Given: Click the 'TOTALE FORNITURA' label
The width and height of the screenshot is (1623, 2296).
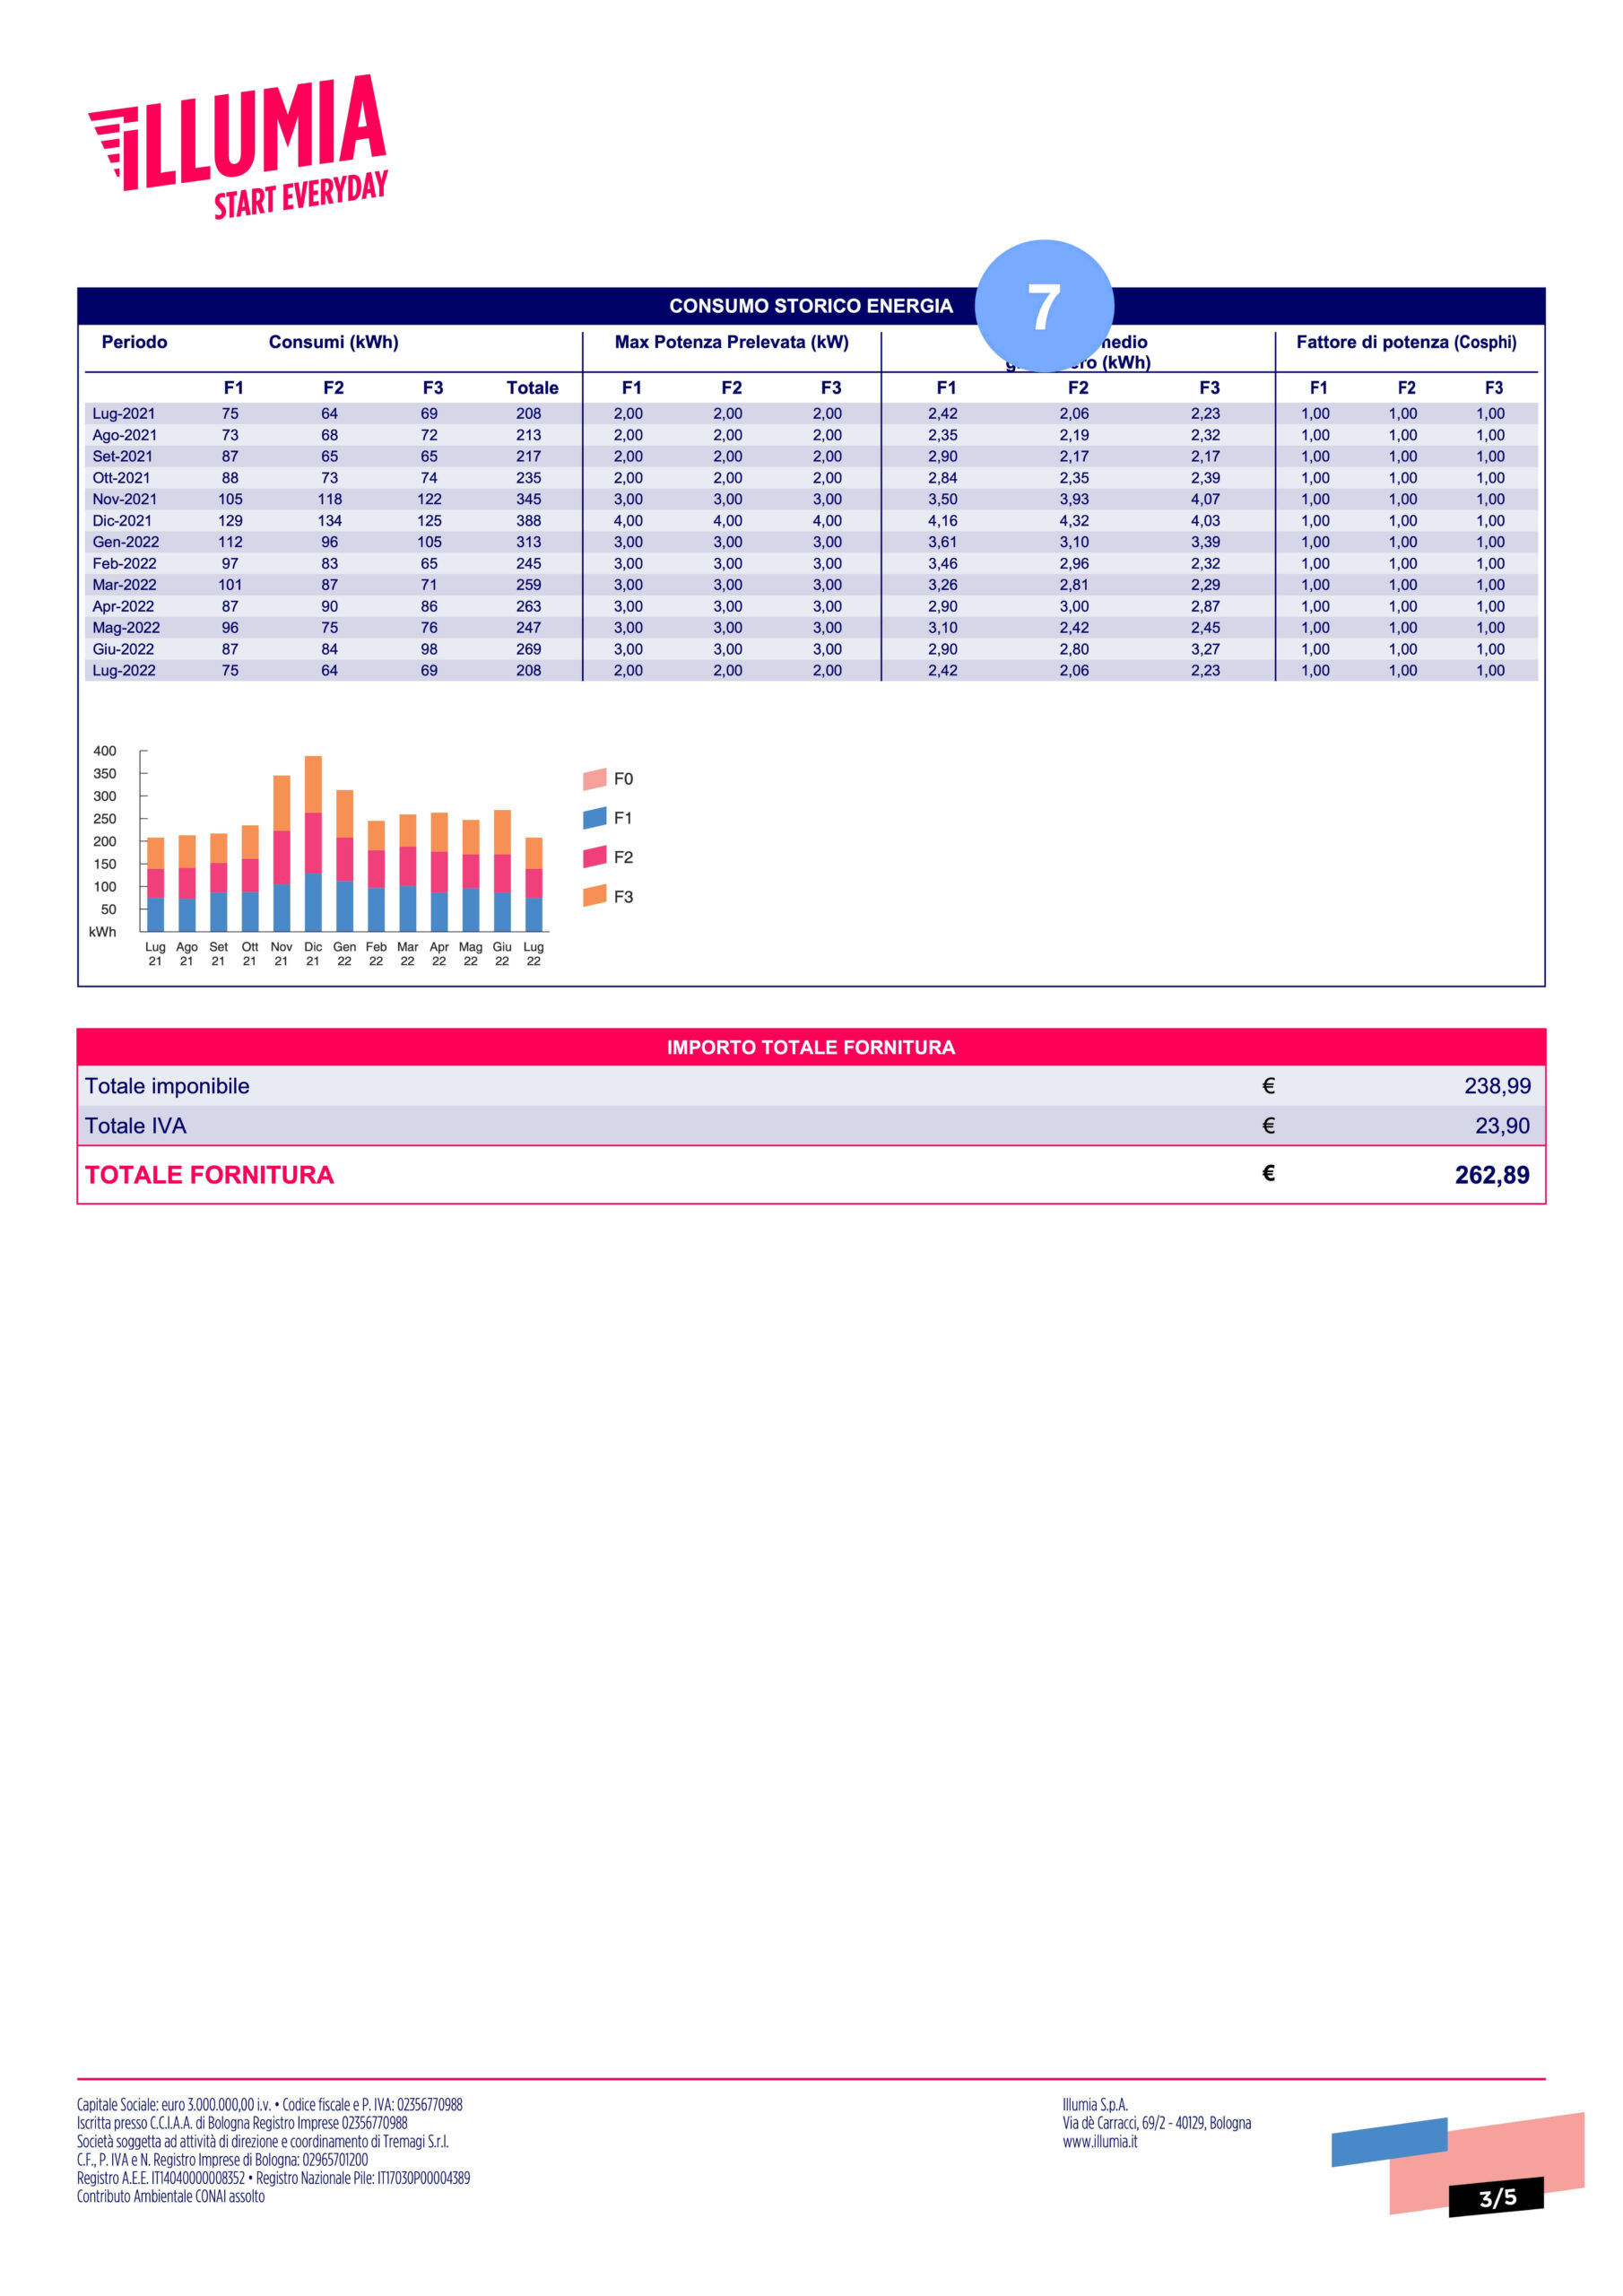Looking at the screenshot, I should 209,1175.
